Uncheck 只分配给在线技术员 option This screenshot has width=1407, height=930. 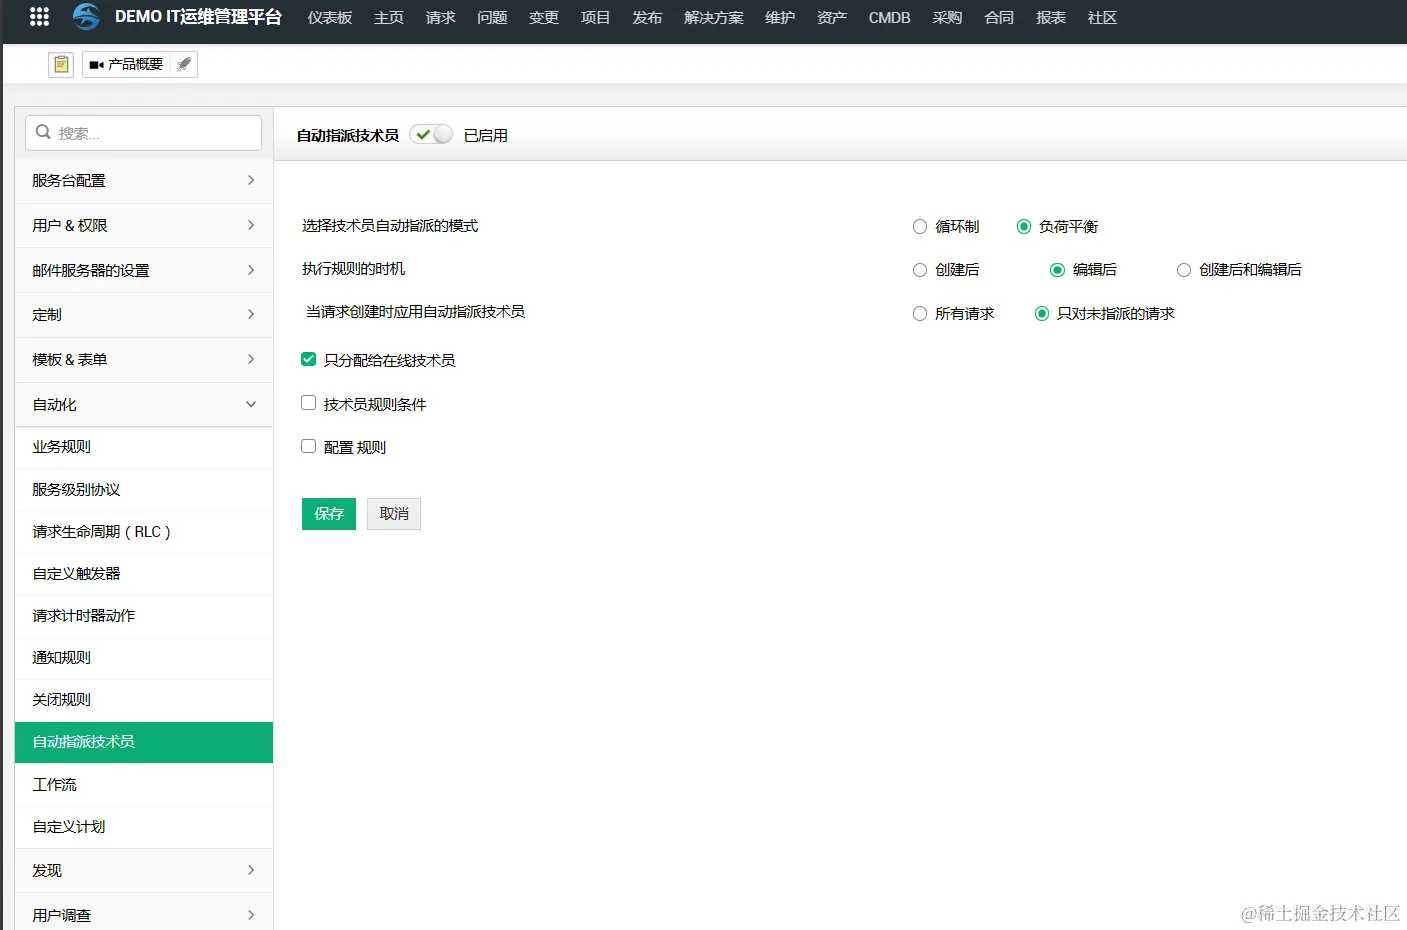point(308,359)
